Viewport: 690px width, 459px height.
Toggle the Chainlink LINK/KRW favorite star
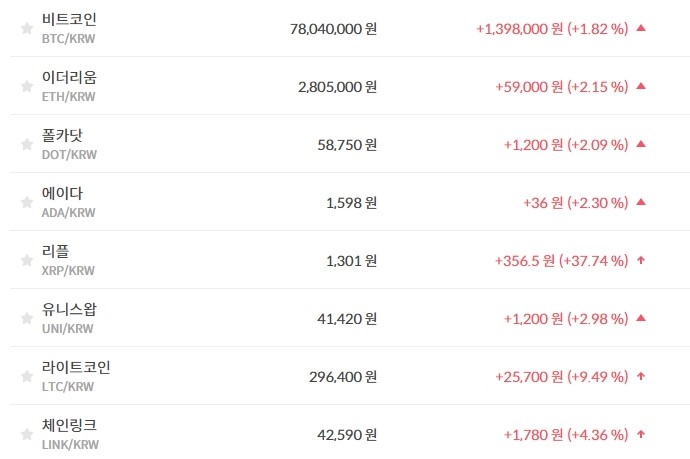[x=27, y=435]
